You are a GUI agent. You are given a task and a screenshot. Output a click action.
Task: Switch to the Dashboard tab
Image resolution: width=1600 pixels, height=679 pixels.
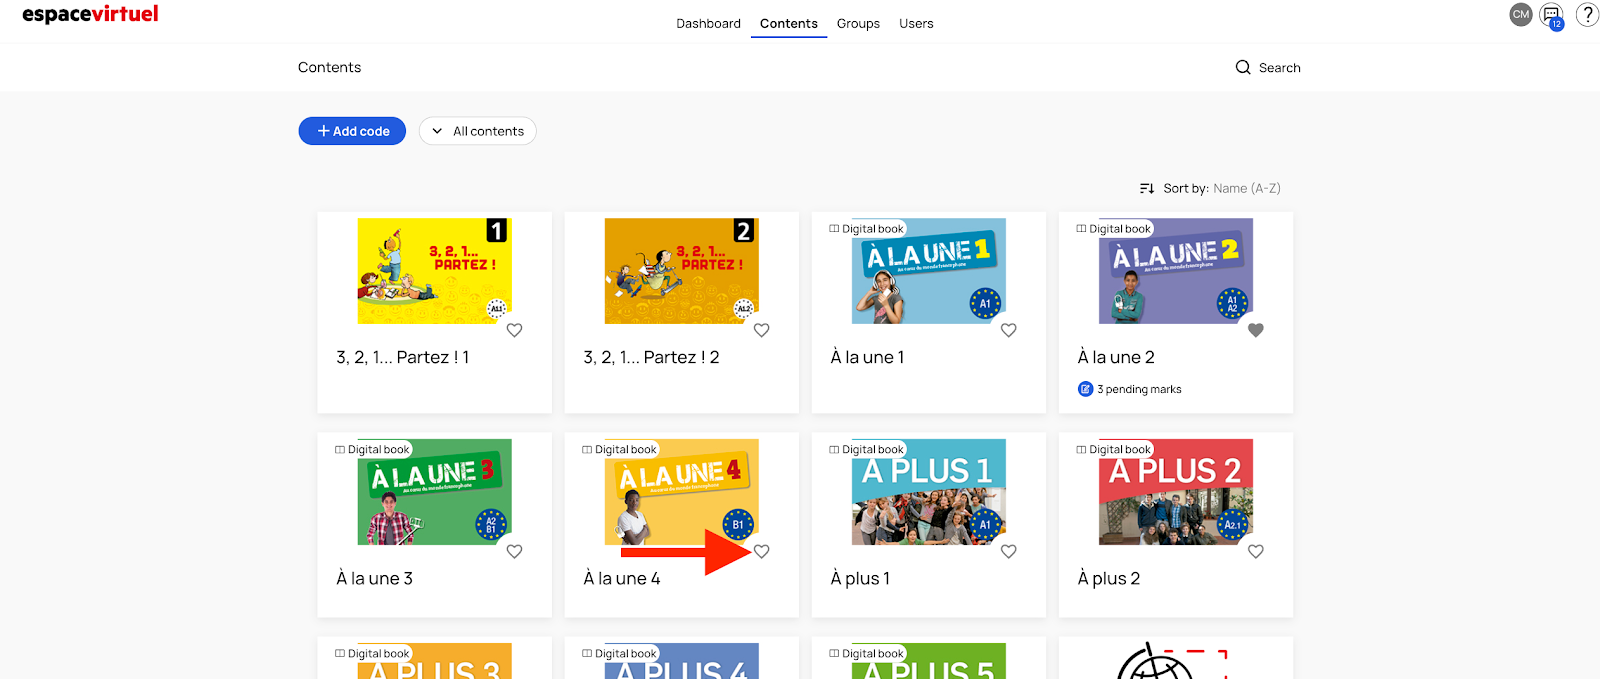tap(708, 24)
